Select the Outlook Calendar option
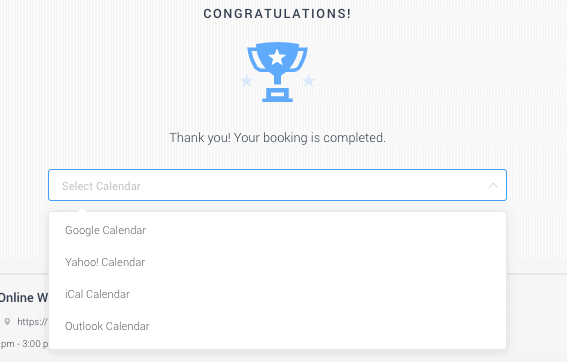This screenshot has height=362, width=567. click(x=277, y=326)
